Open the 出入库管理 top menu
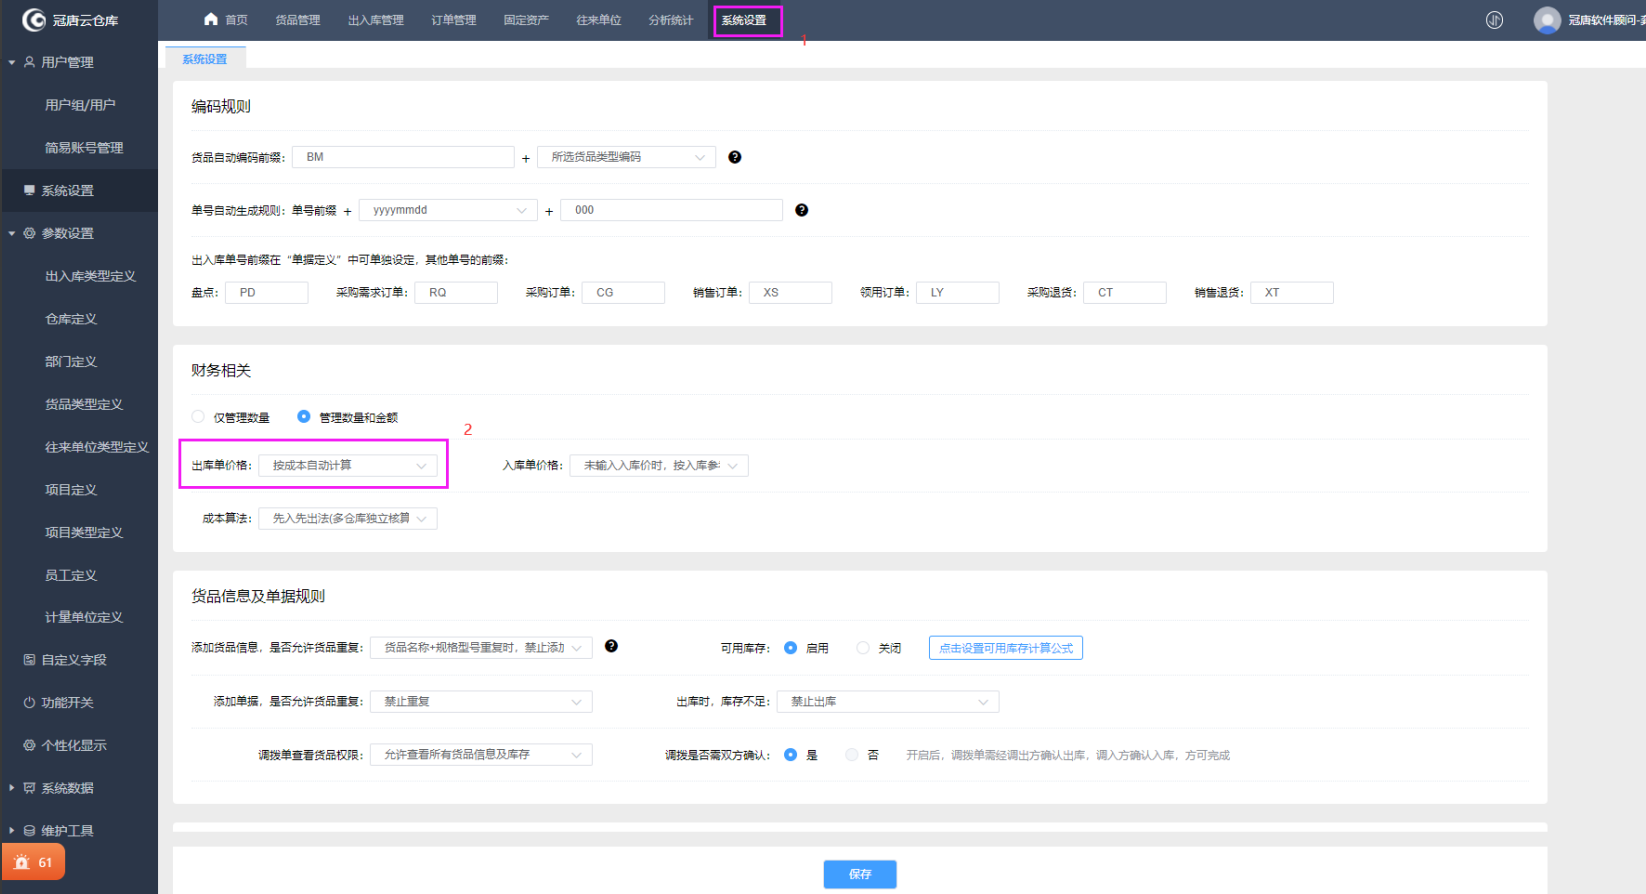1646x894 pixels. coord(376,20)
